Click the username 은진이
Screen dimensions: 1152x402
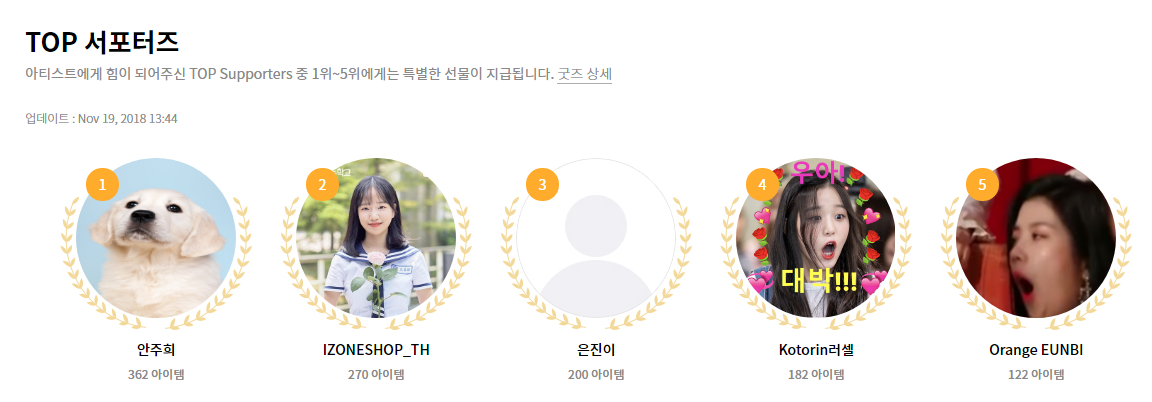coord(596,351)
